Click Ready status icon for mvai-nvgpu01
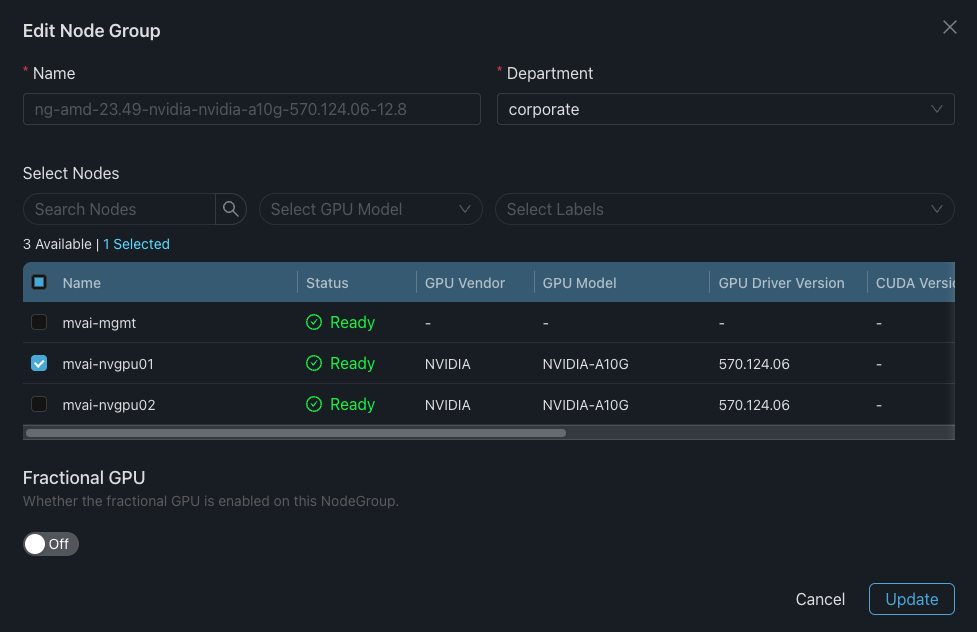The width and height of the screenshot is (977, 632). 314,364
